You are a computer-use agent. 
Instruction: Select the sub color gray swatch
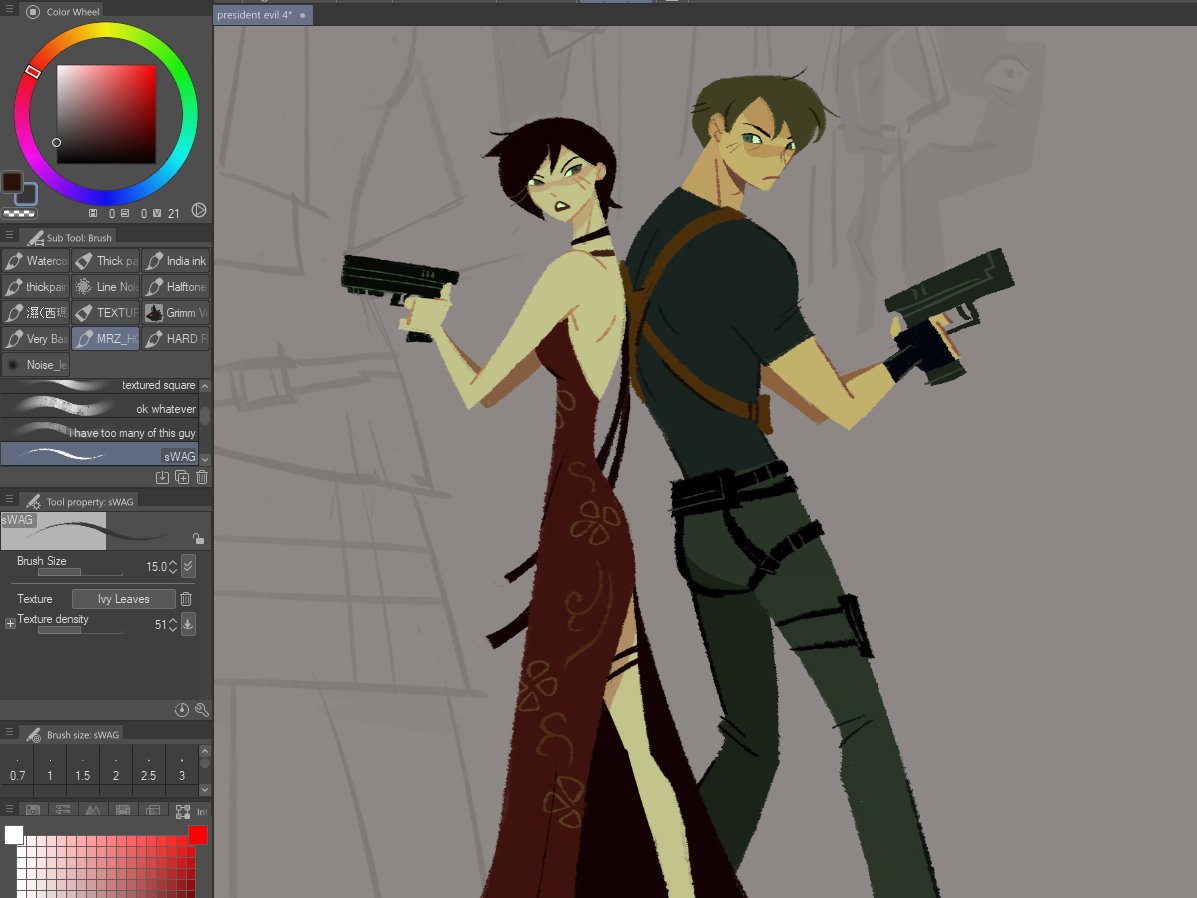[29, 197]
